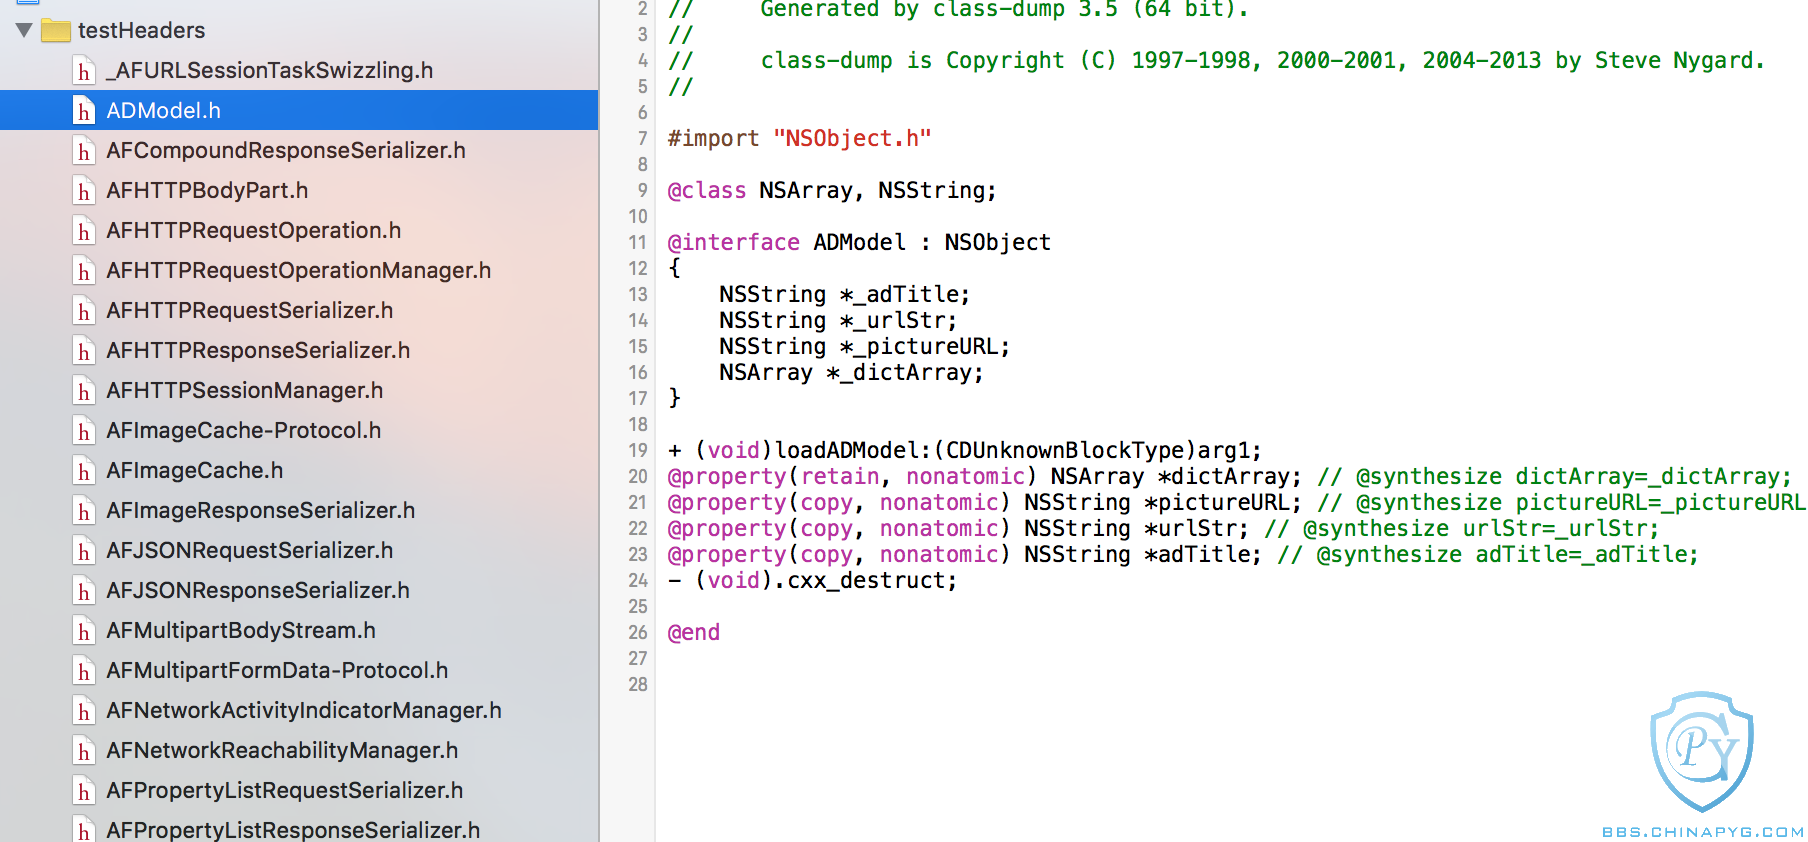The width and height of the screenshot is (1808, 842).
Task: Click header icon of ADModel.h
Action: pos(84,111)
